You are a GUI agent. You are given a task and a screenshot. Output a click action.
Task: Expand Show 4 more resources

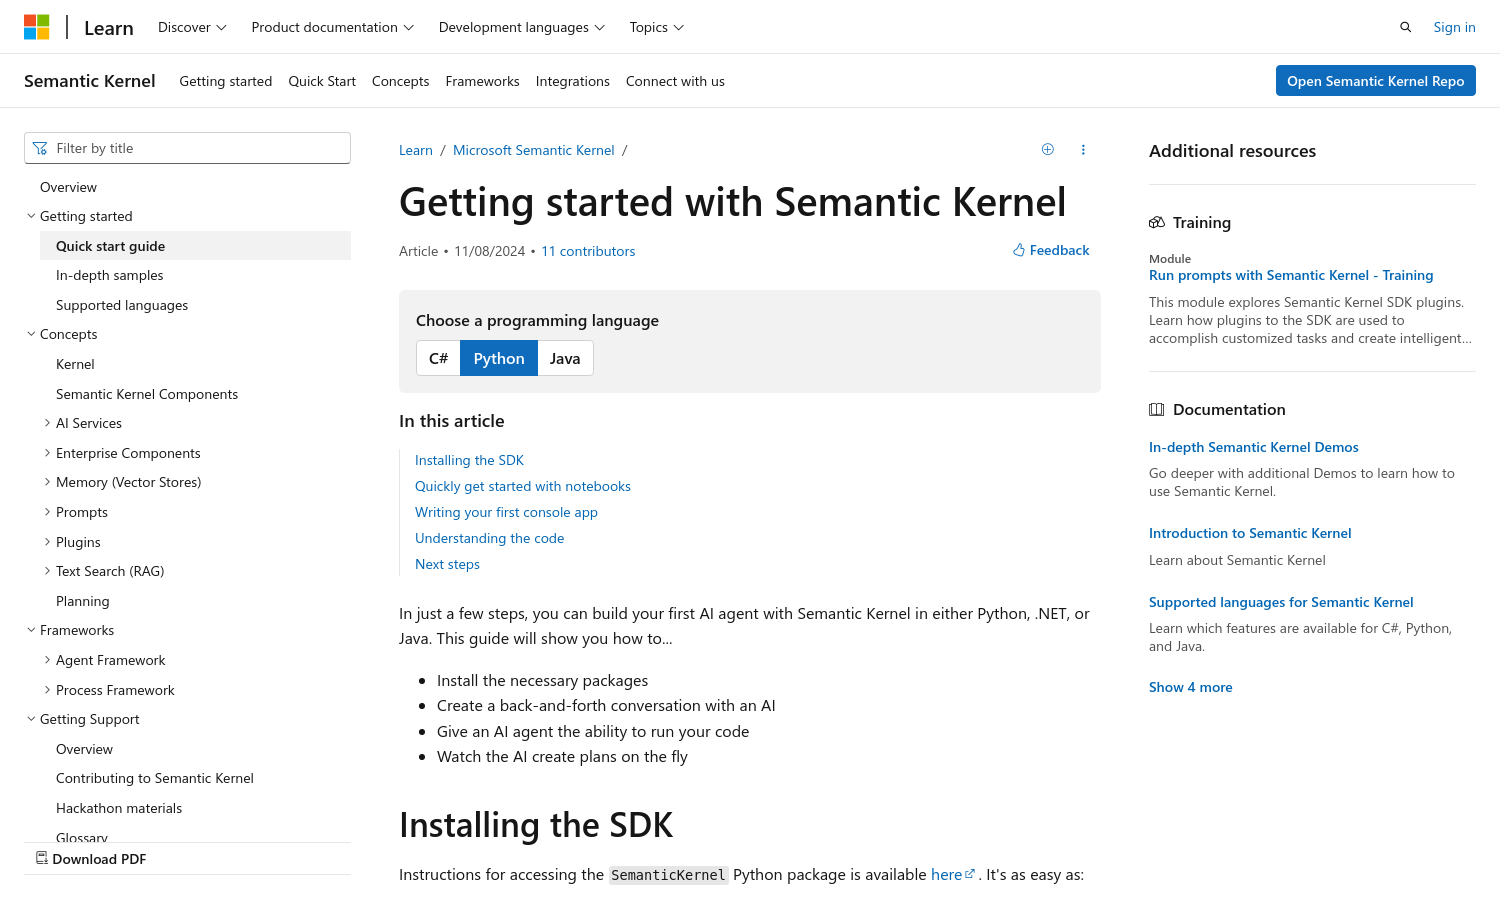(x=1190, y=687)
